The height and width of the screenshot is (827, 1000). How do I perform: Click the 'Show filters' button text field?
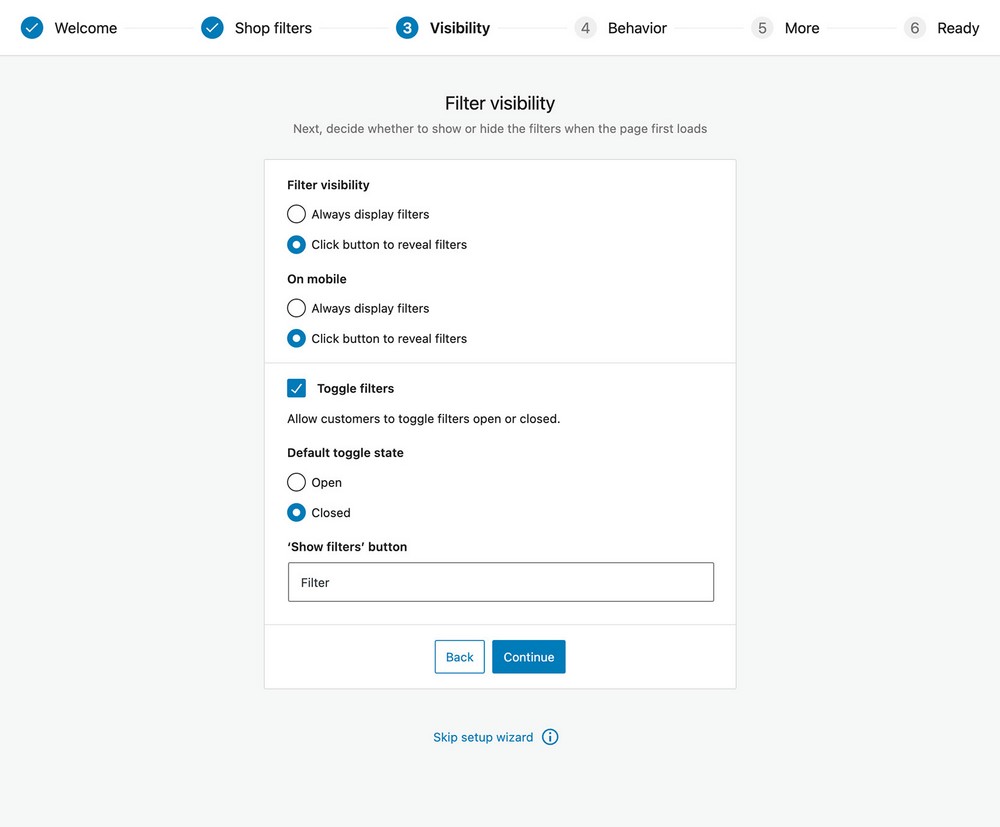[x=501, y=582]
